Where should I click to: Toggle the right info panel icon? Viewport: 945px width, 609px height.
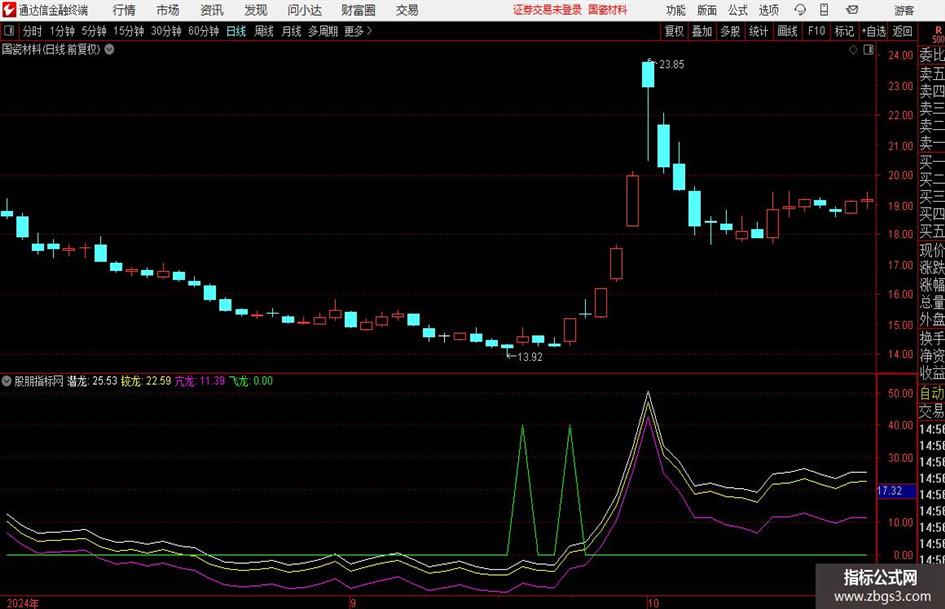(x=868, y=50)
